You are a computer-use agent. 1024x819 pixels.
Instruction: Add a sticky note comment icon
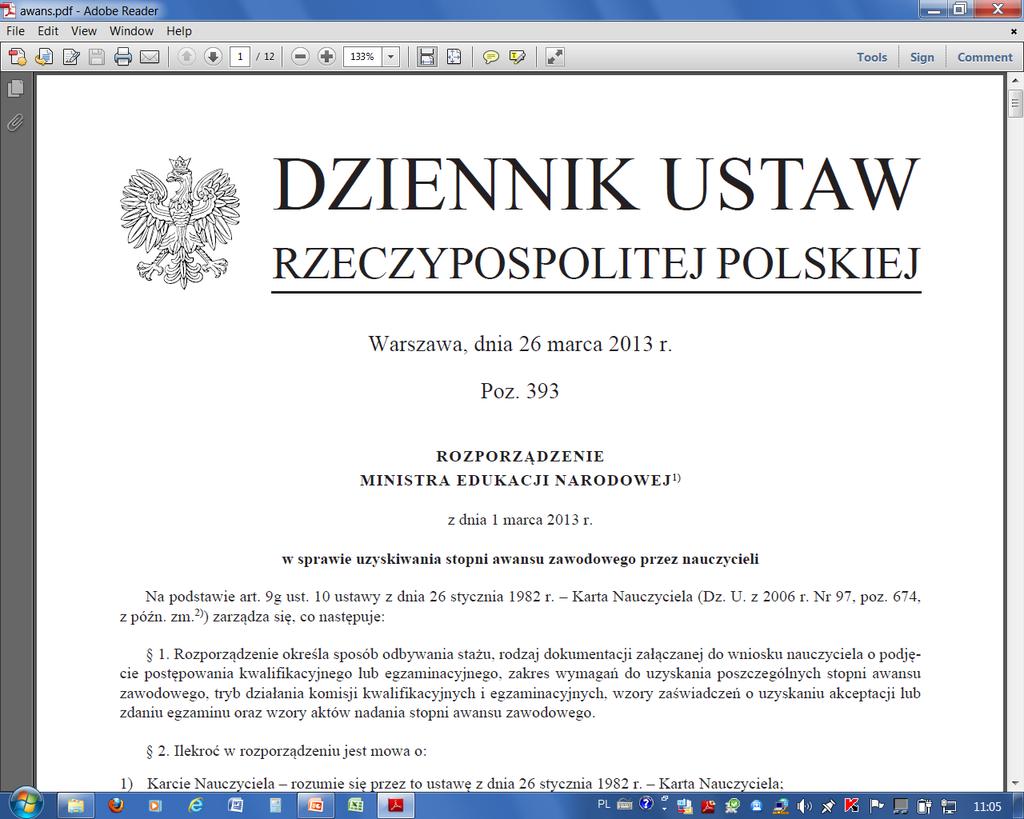coord(490,57)
